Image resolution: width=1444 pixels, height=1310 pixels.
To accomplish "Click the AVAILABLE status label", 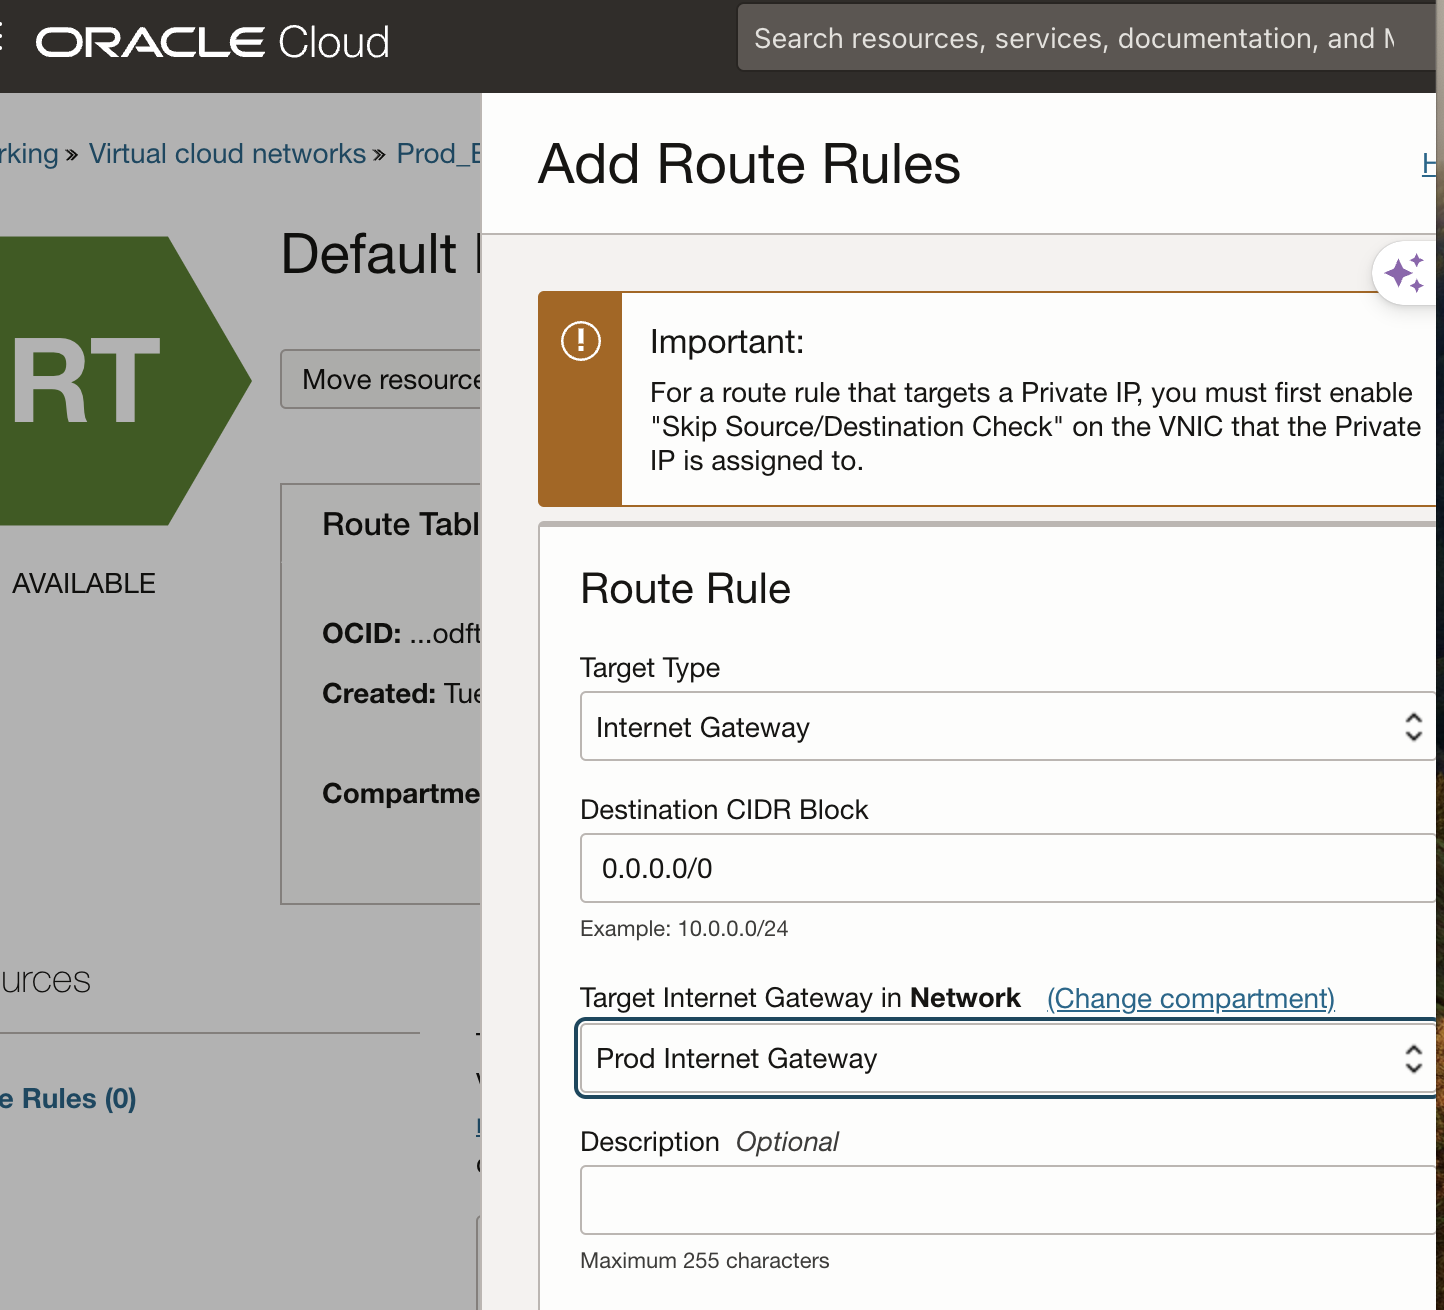I will pos(84,584).
